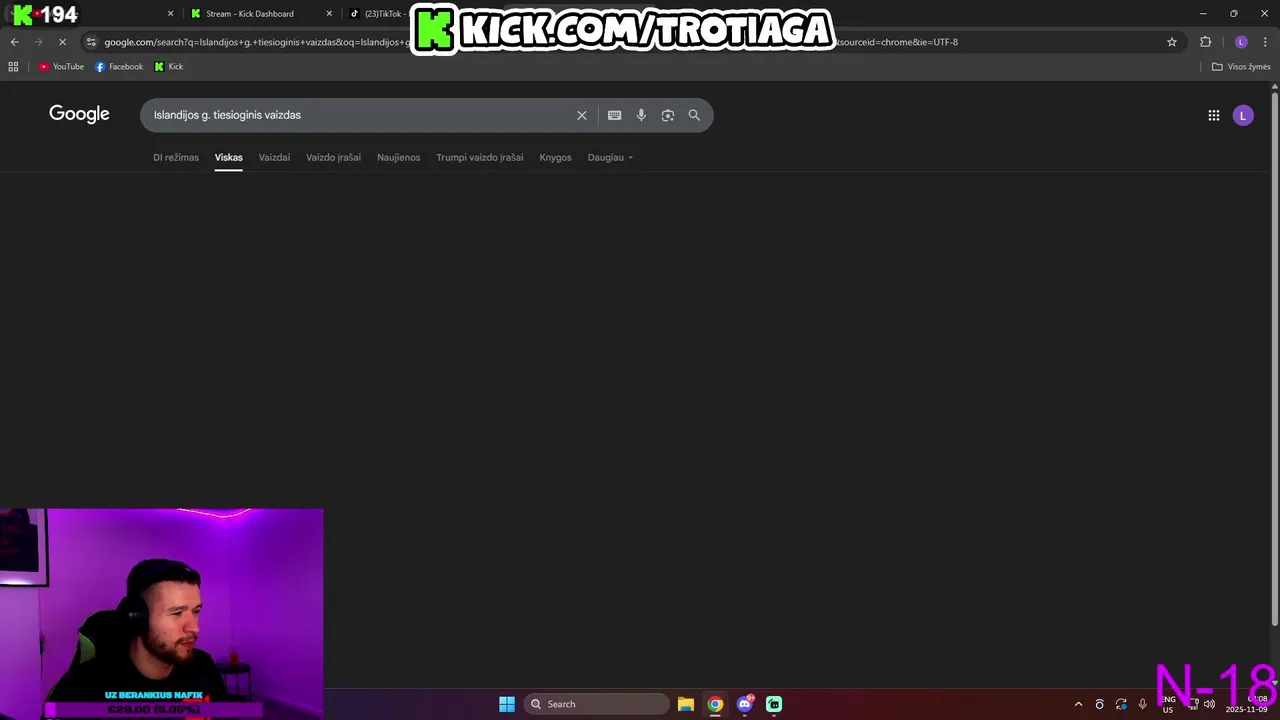Open the teal app icon beside Discord
The height and width of the screenshot is (720, 1280).
(773, 704)
